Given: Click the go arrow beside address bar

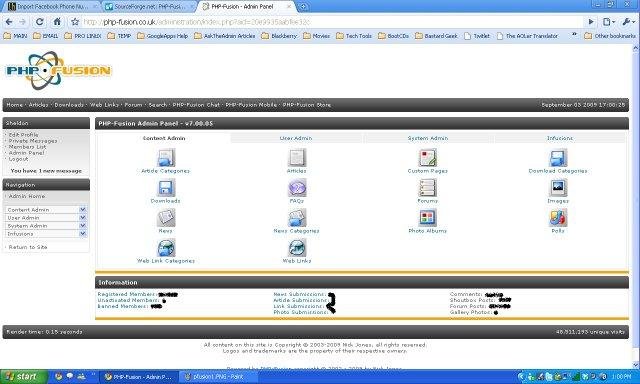Looking at the screenshot, I should coord(591,22).
